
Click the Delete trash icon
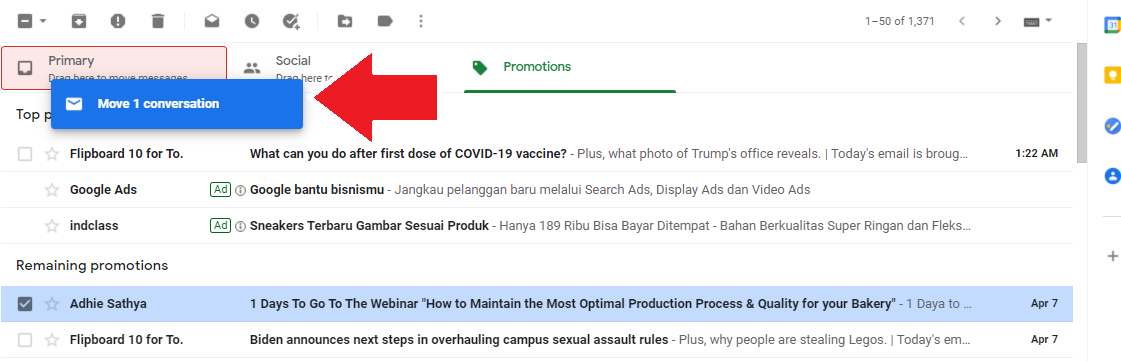[x=158, y=21]
